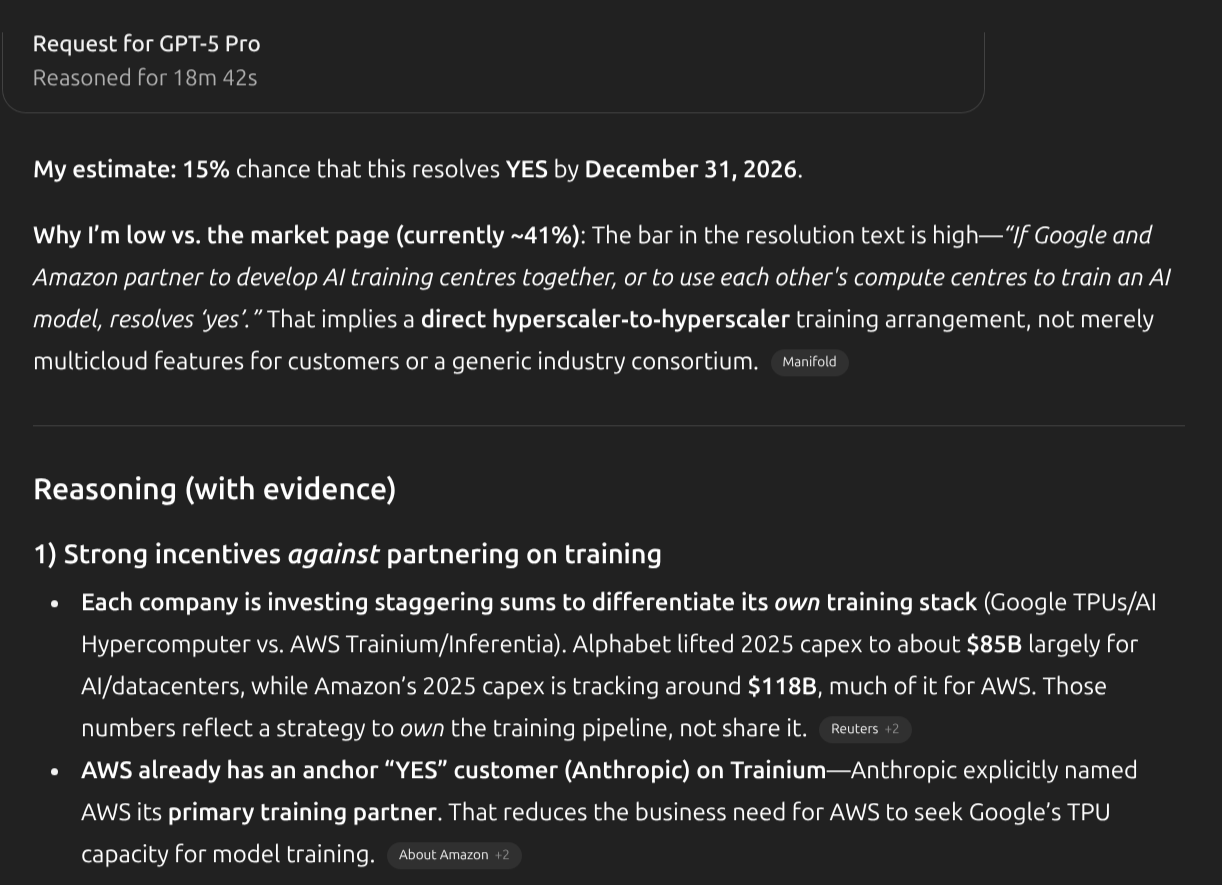1222x885 pixels.
Task: Expand the "+2" sources beside Reuters
Action: pos(892,729)
